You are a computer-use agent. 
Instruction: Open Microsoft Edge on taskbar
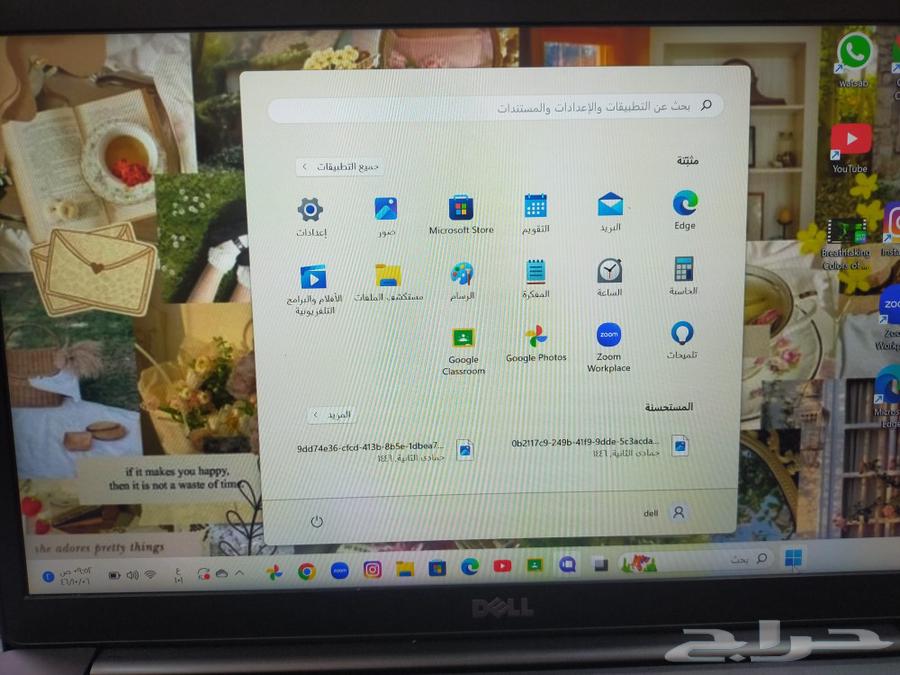pyautogui.click(x=470, y=567)
